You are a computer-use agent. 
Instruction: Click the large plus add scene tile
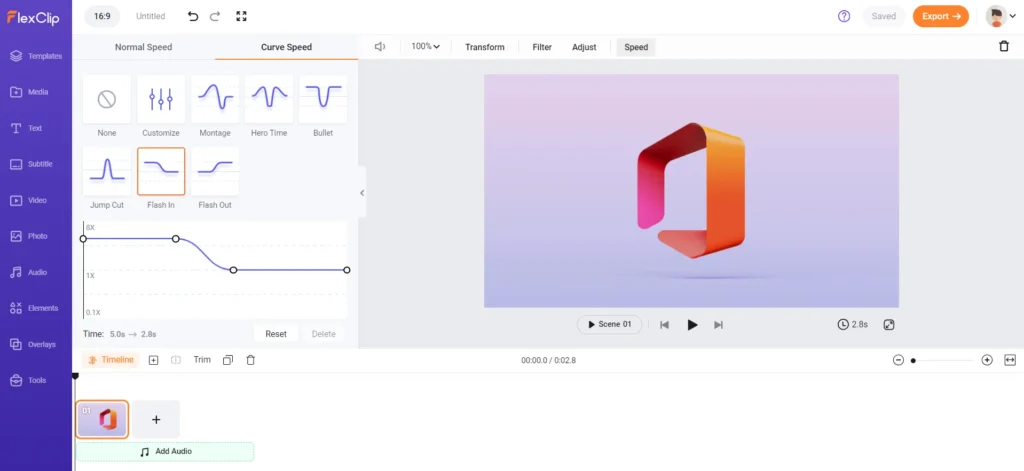pos(156,419)
